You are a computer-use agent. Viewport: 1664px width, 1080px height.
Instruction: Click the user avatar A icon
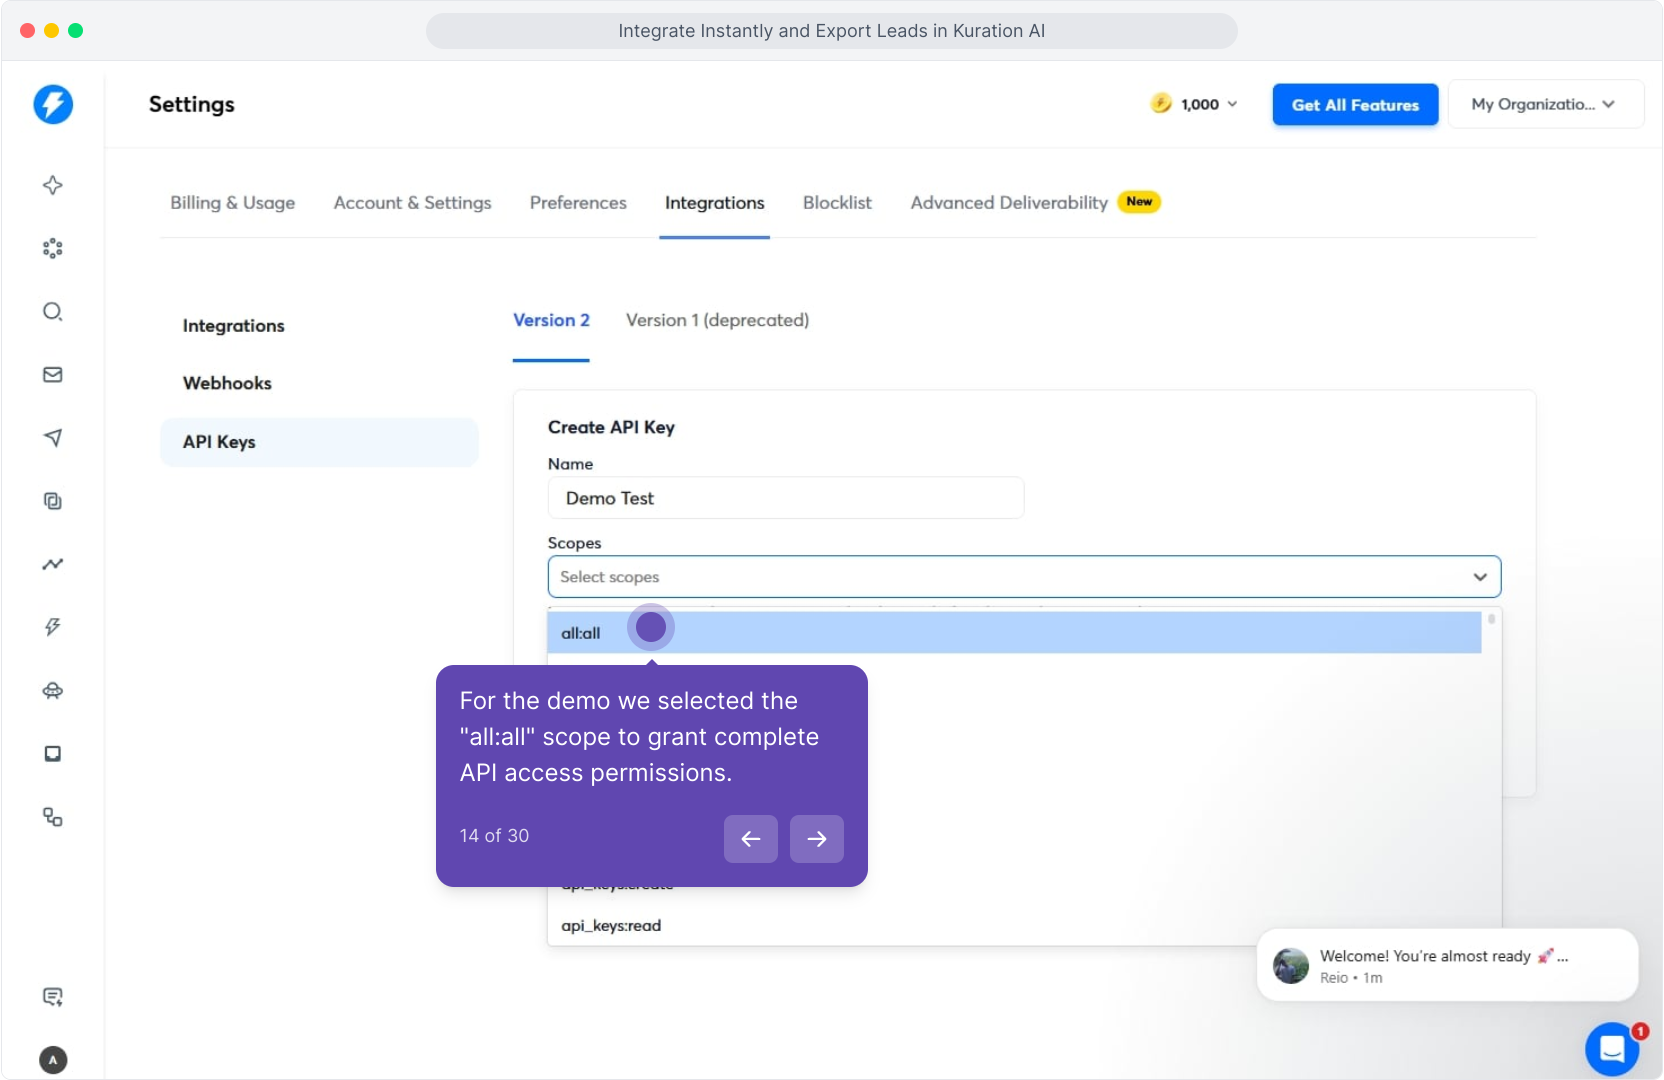tap(53, 1060)
